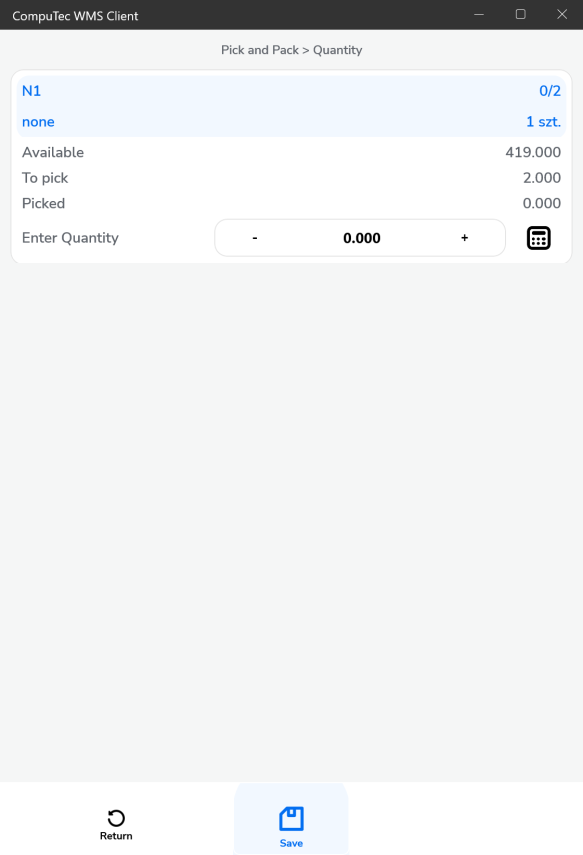583x855 pixels.
Task: Select the '1 szt.' unit label
Action: click(544, 121)
